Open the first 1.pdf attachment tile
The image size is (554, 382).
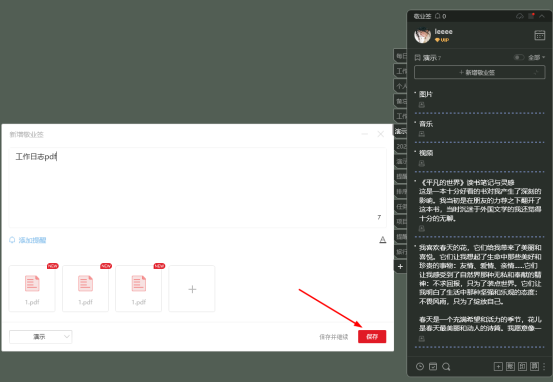(32, 289)
